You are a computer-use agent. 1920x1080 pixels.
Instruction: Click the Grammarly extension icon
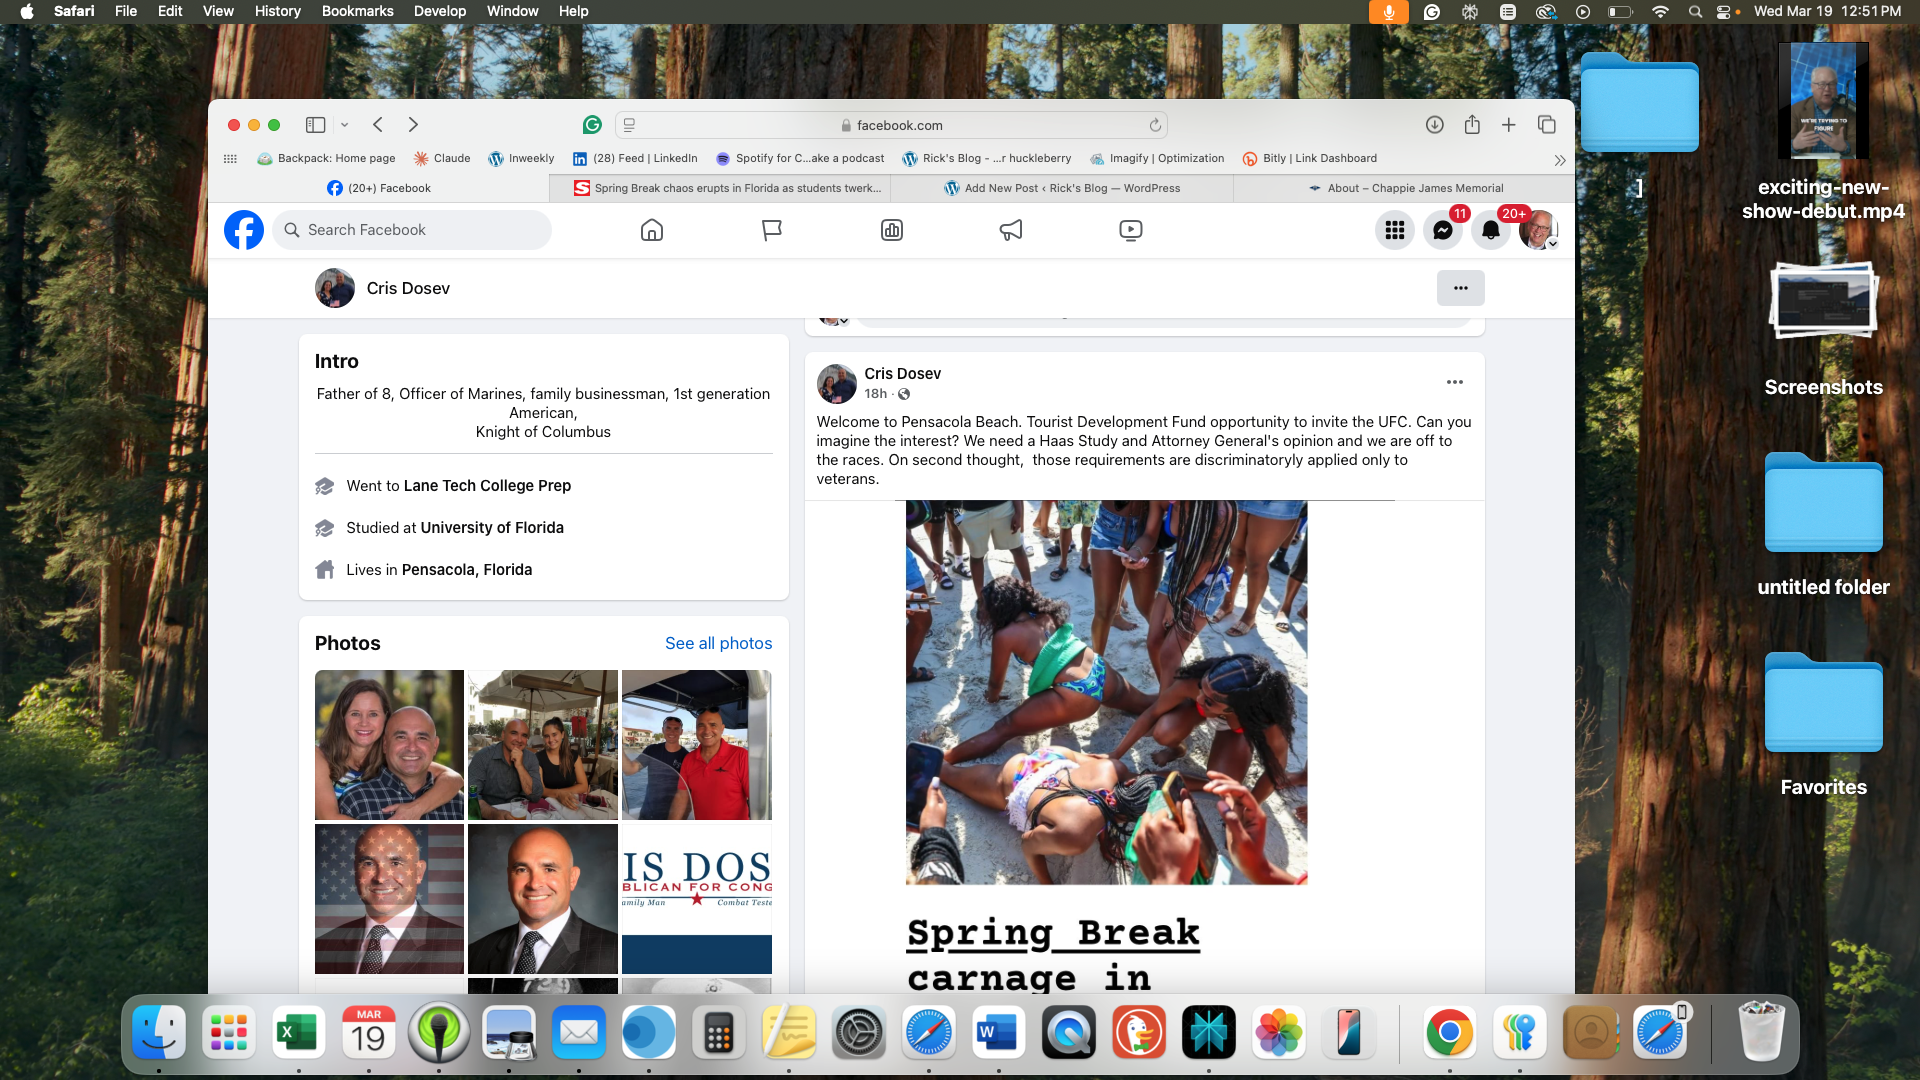pyautogui.click(x=592, y=125)
